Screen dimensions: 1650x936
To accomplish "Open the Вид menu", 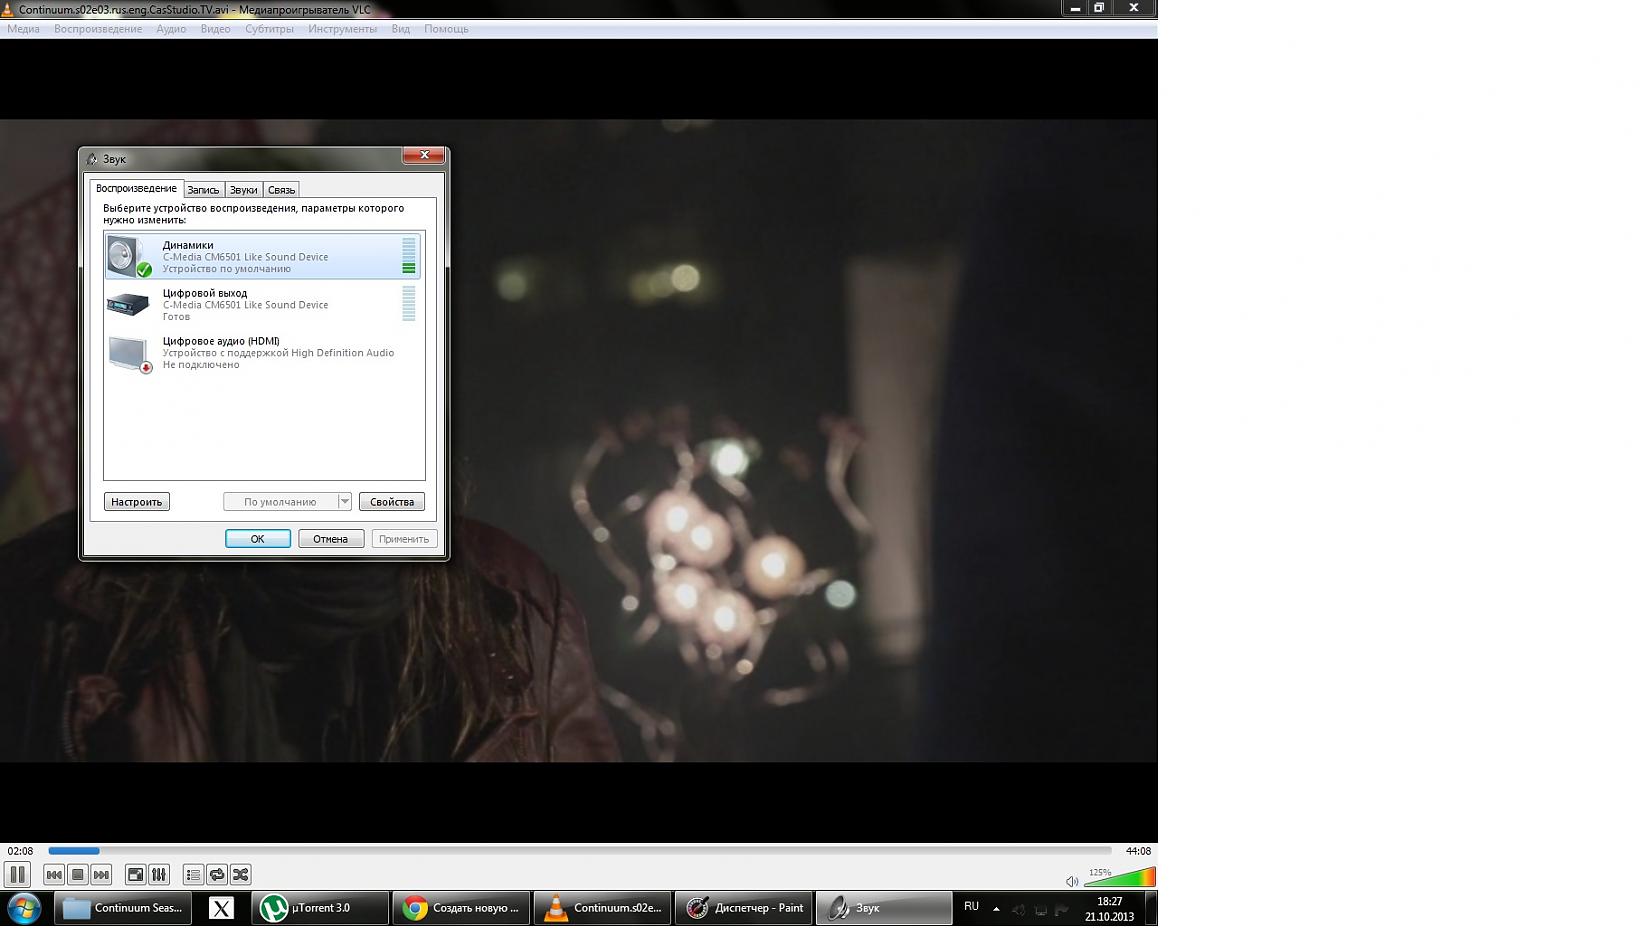I will click(400, 29).
